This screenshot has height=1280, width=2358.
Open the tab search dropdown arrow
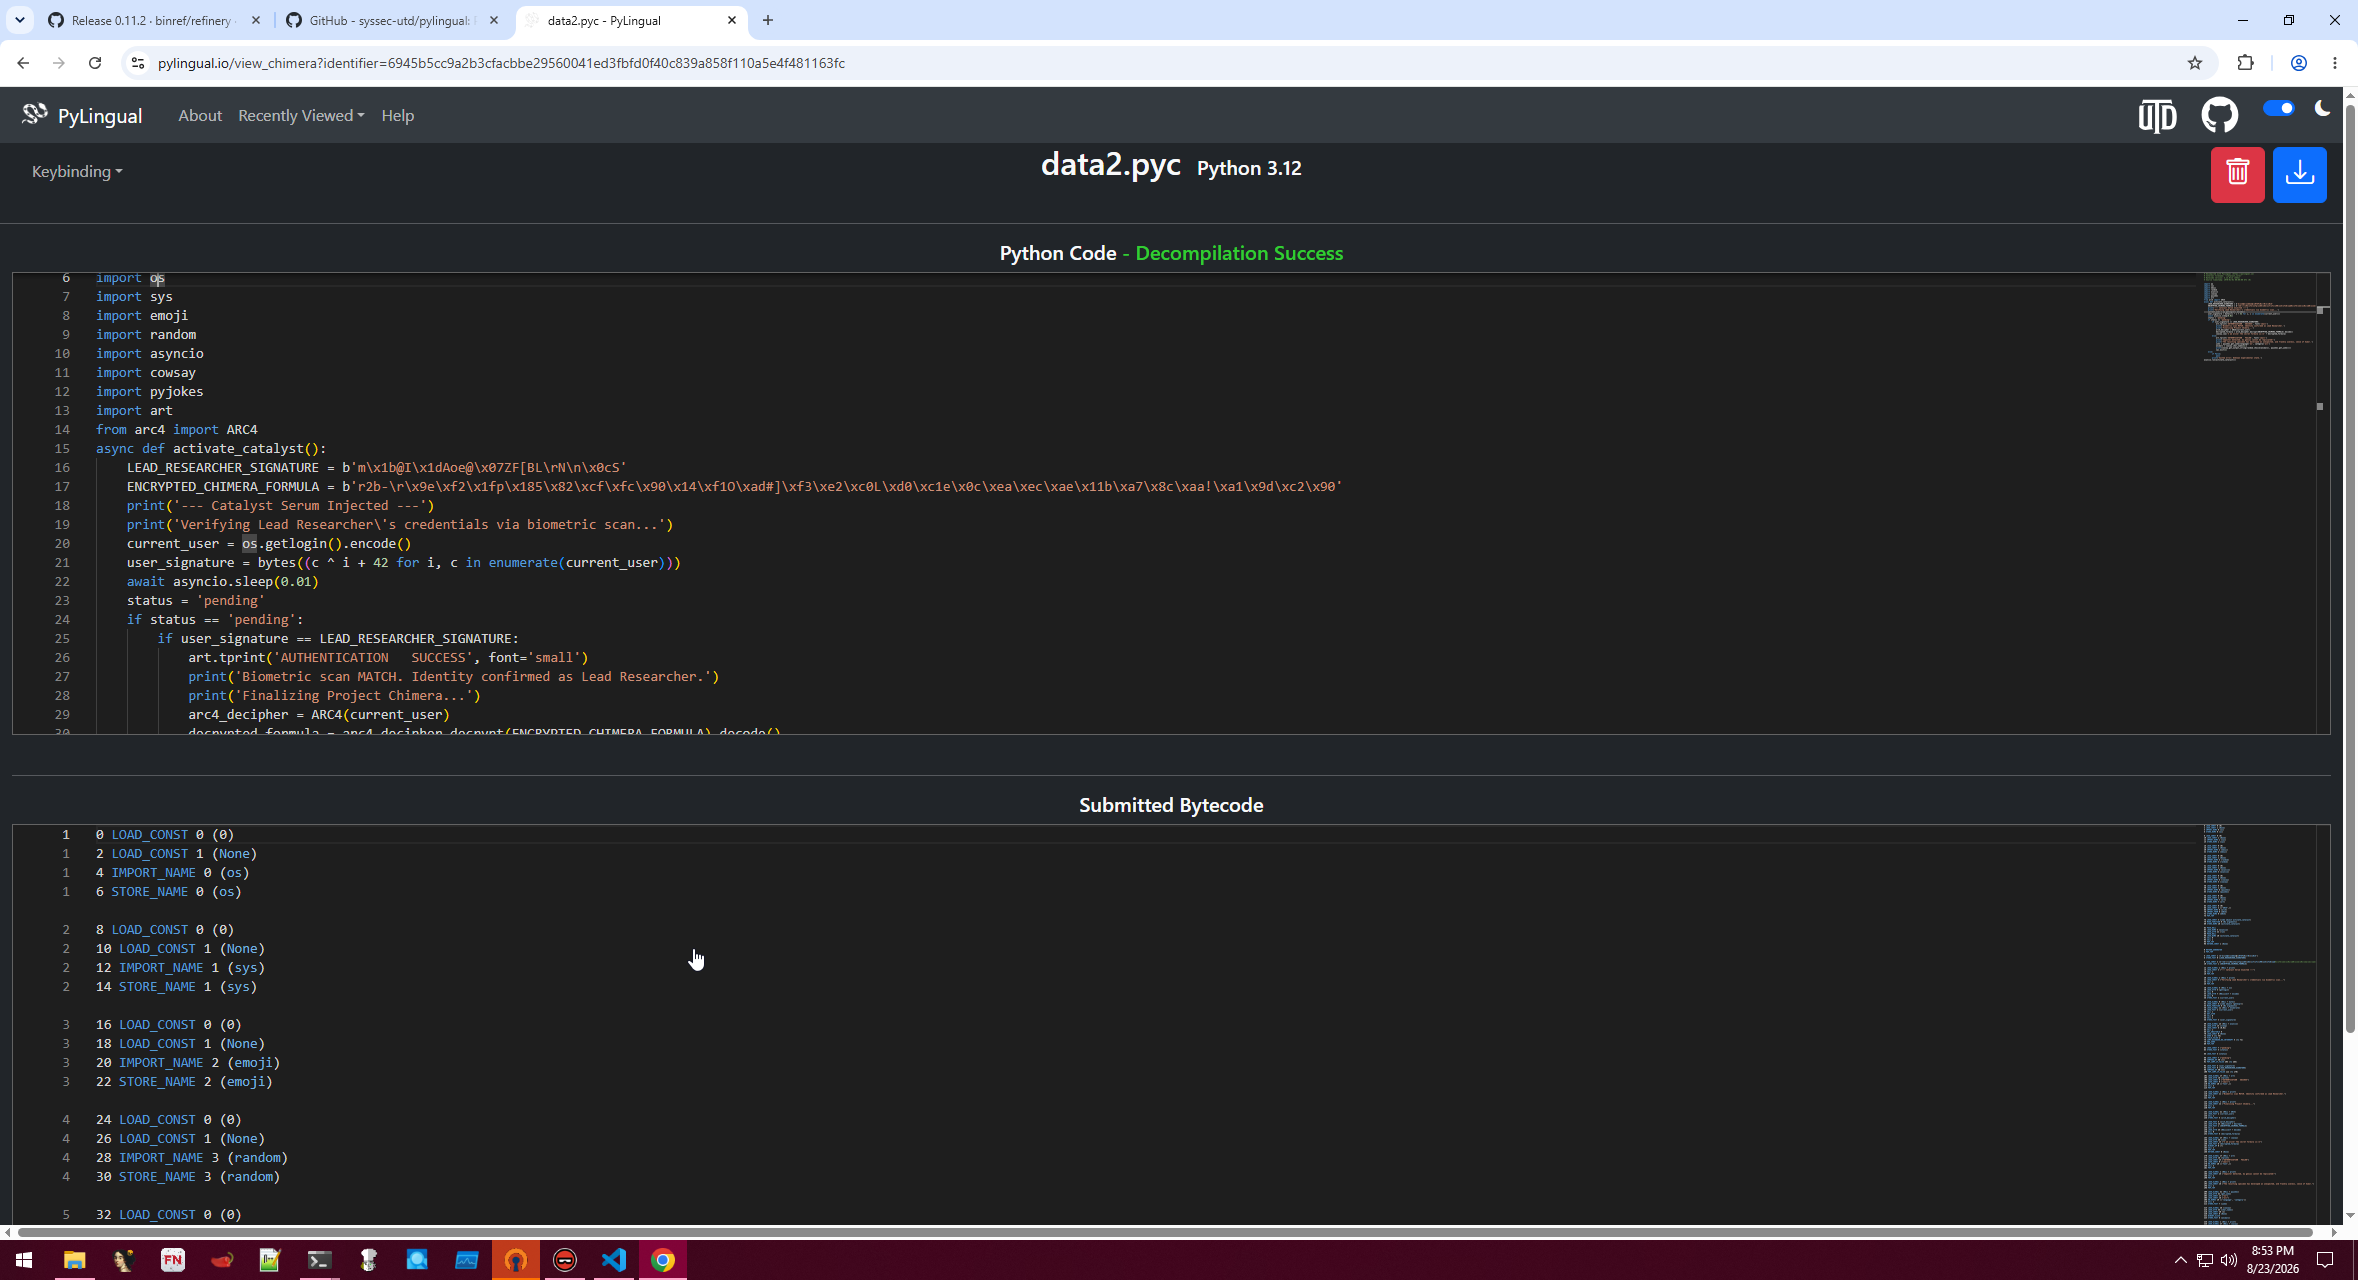pos(19,20)
